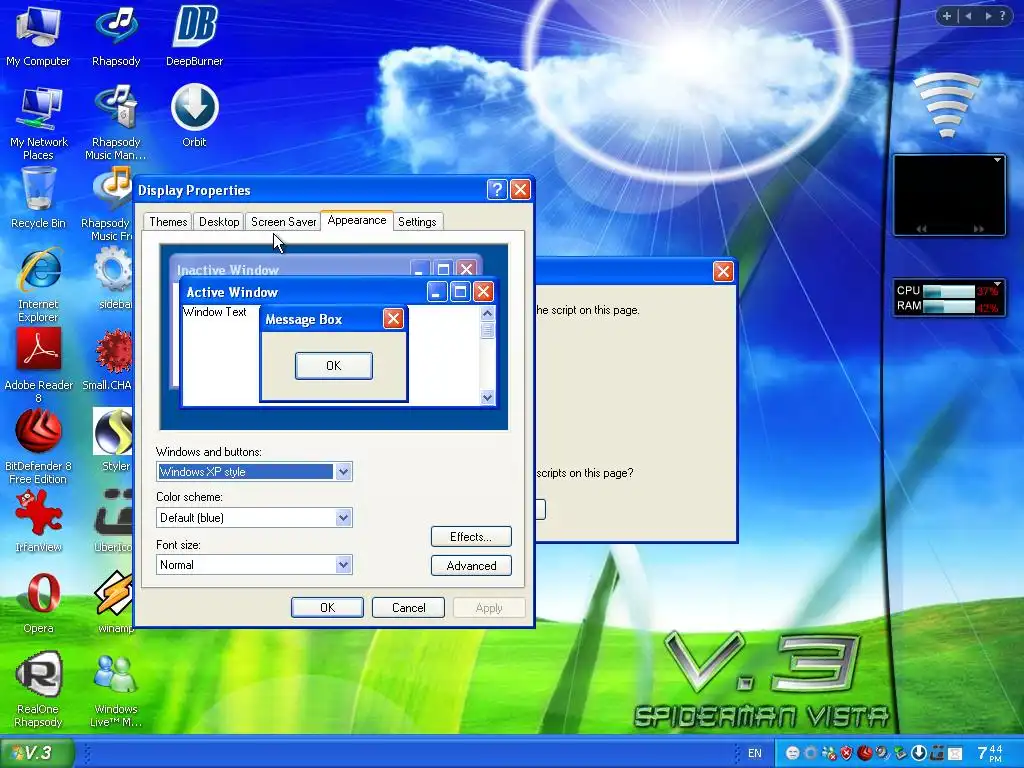Click the V.3 Start button
Screen dimensions: 1024x768
[37, 752]
